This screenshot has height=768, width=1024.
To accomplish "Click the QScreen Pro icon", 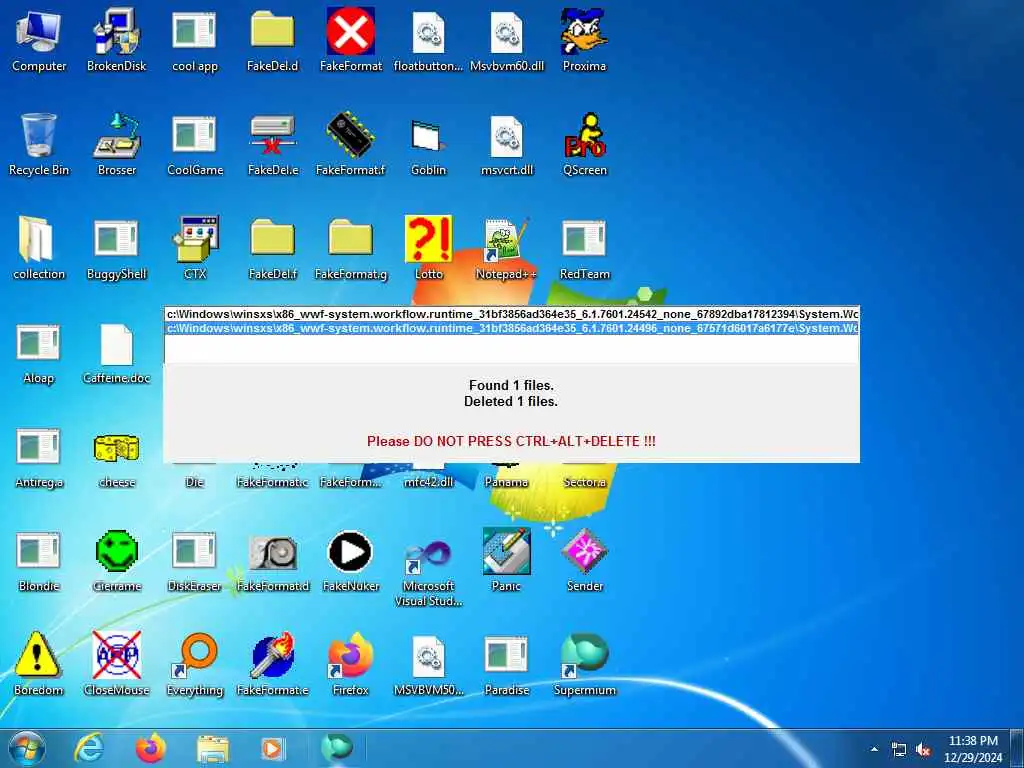I will tap(584, 144).
